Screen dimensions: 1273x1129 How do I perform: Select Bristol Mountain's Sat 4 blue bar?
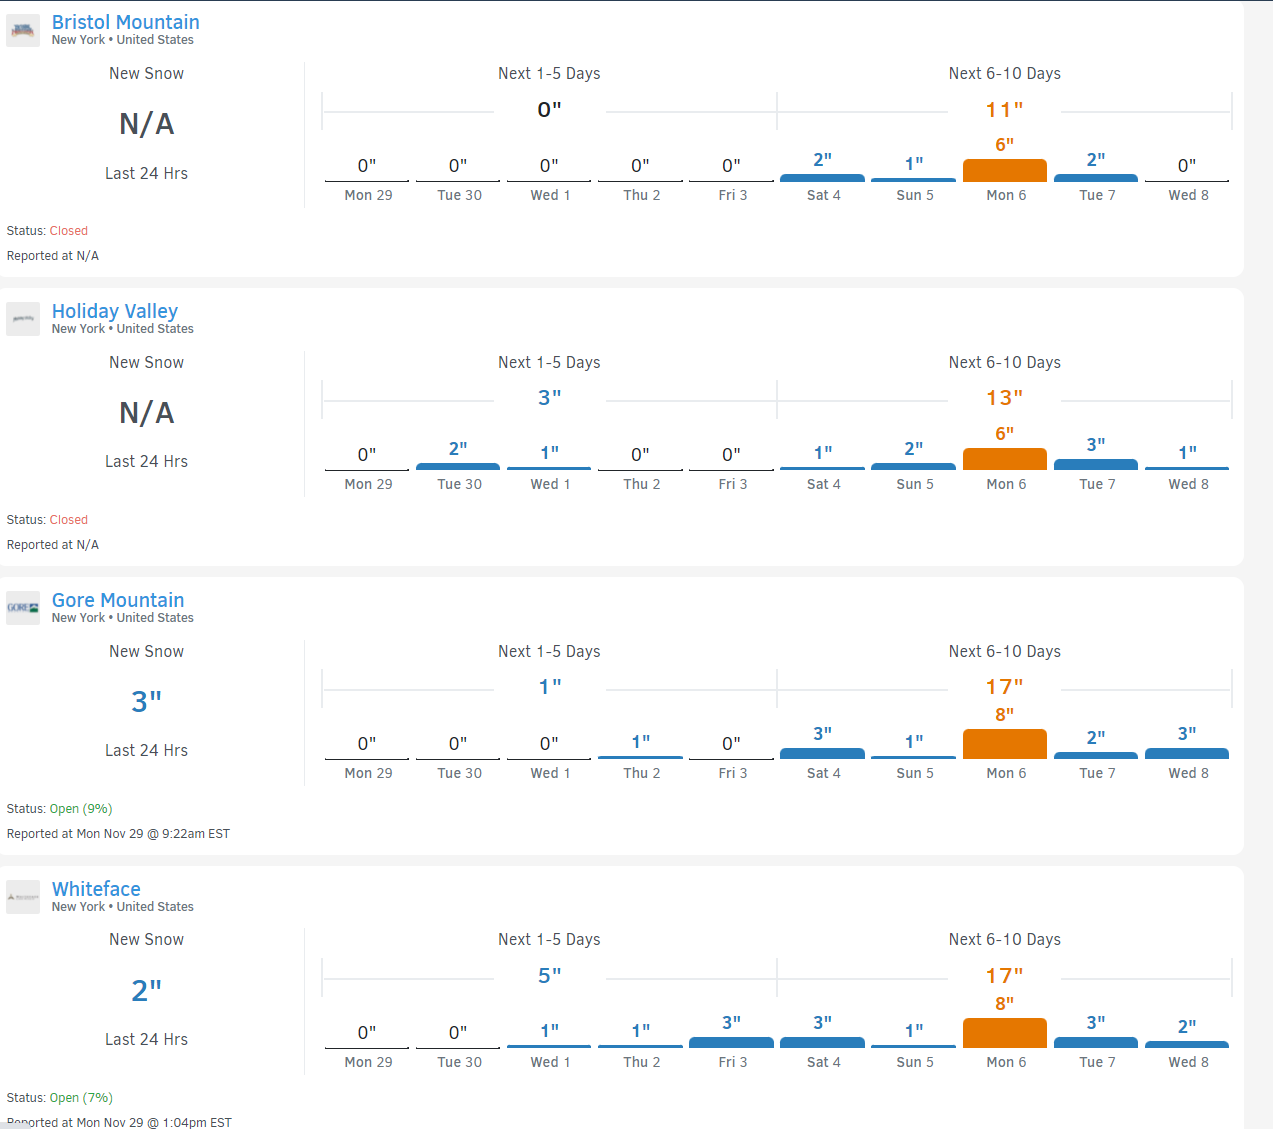tap(822, 177)
